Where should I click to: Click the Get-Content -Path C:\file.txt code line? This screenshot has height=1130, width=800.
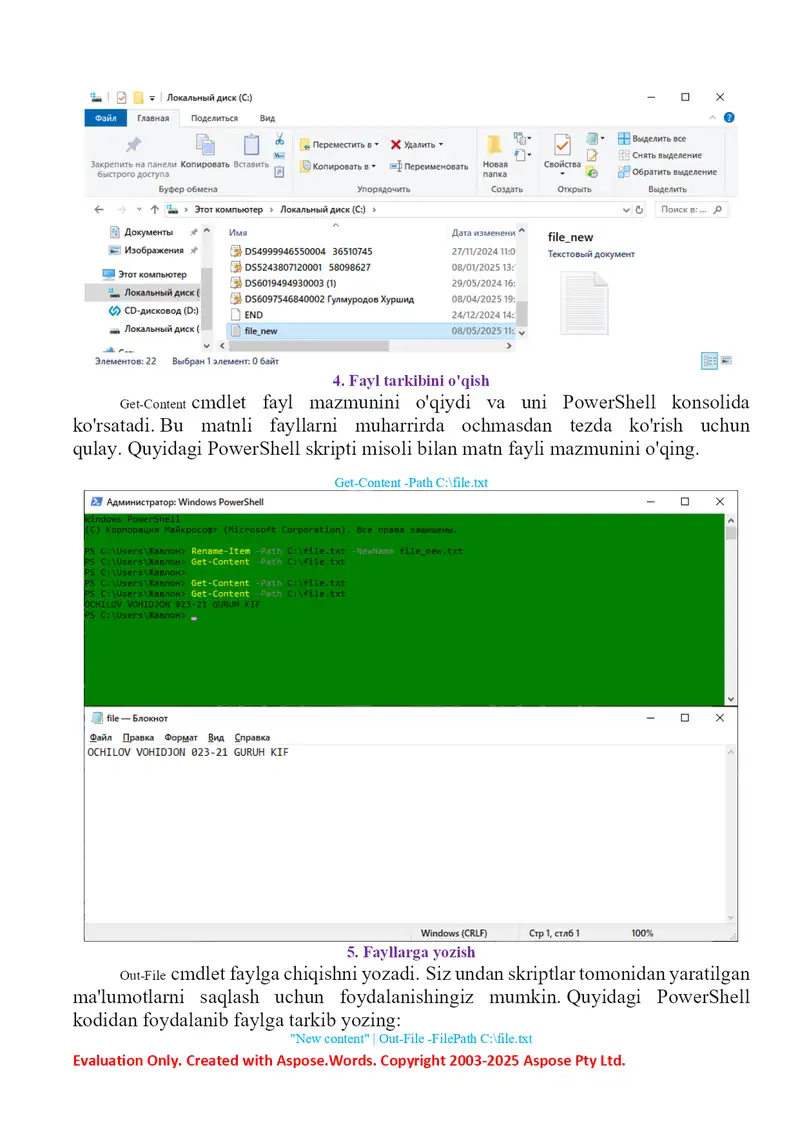tap(411, 483)
